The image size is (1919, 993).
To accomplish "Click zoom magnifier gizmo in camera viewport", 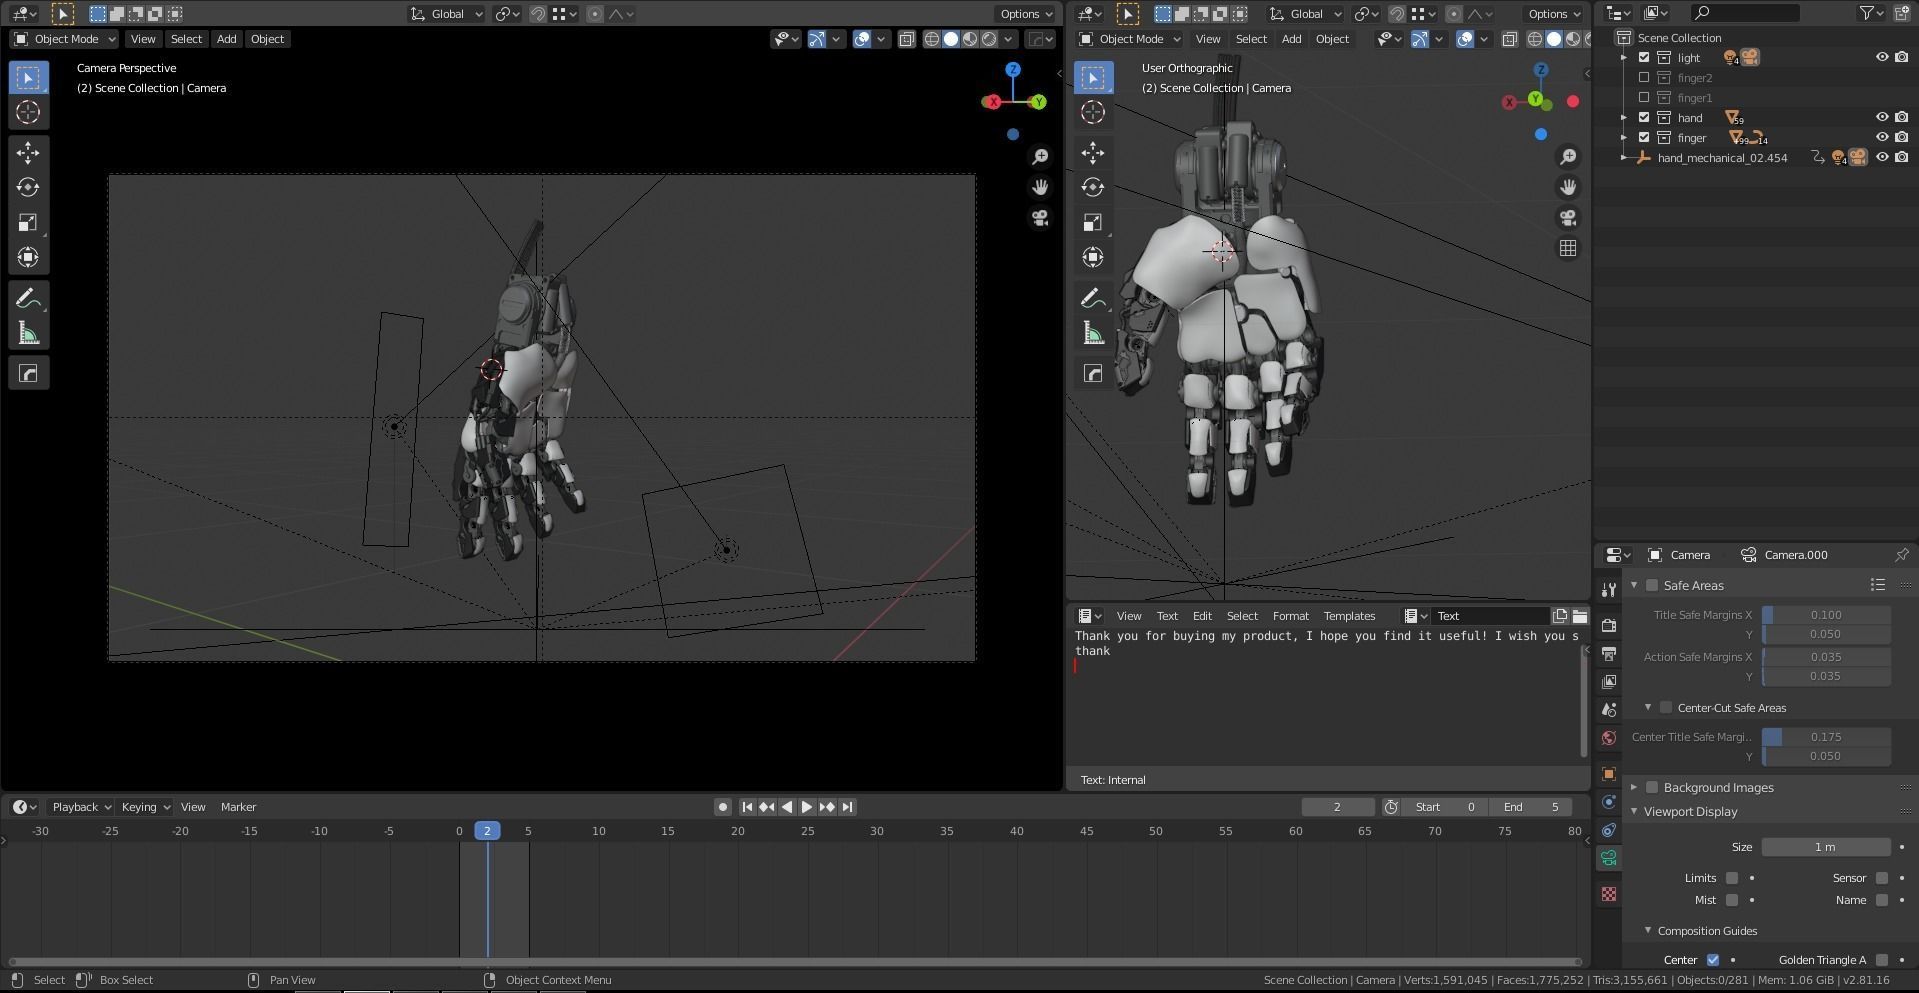I will point(1040,157).
